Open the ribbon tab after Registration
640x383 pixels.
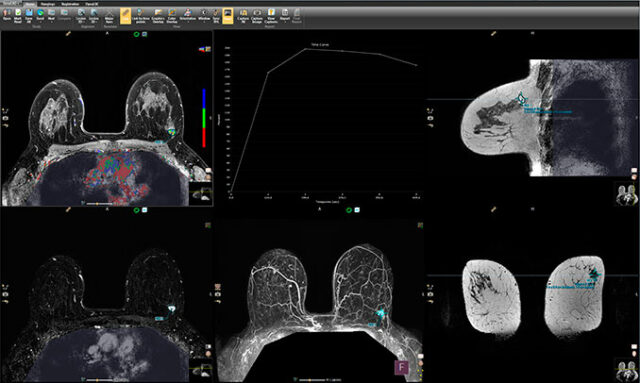[91, 4]
